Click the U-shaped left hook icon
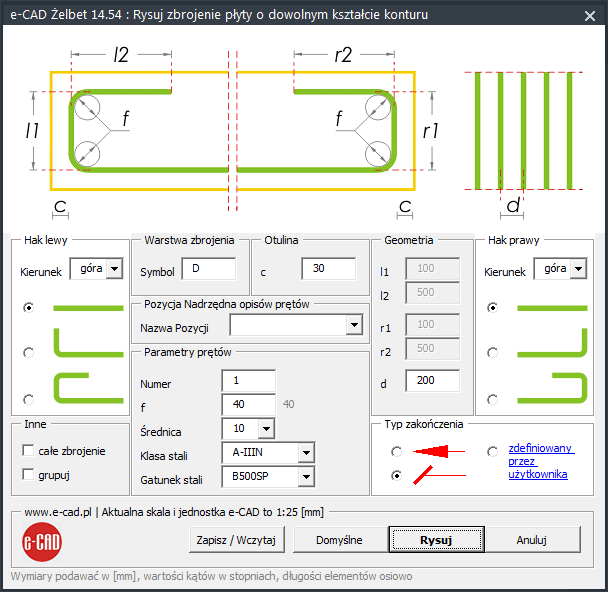This screenshot has height=592, width=608. (88, 388)
